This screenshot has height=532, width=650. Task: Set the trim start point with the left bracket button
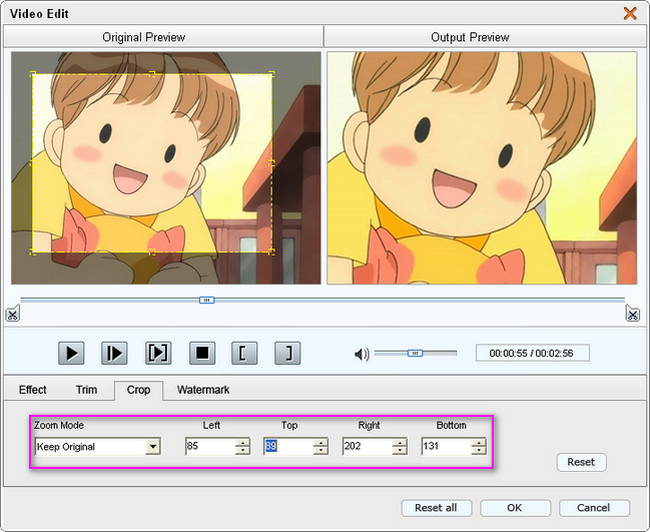pos(245,353)
